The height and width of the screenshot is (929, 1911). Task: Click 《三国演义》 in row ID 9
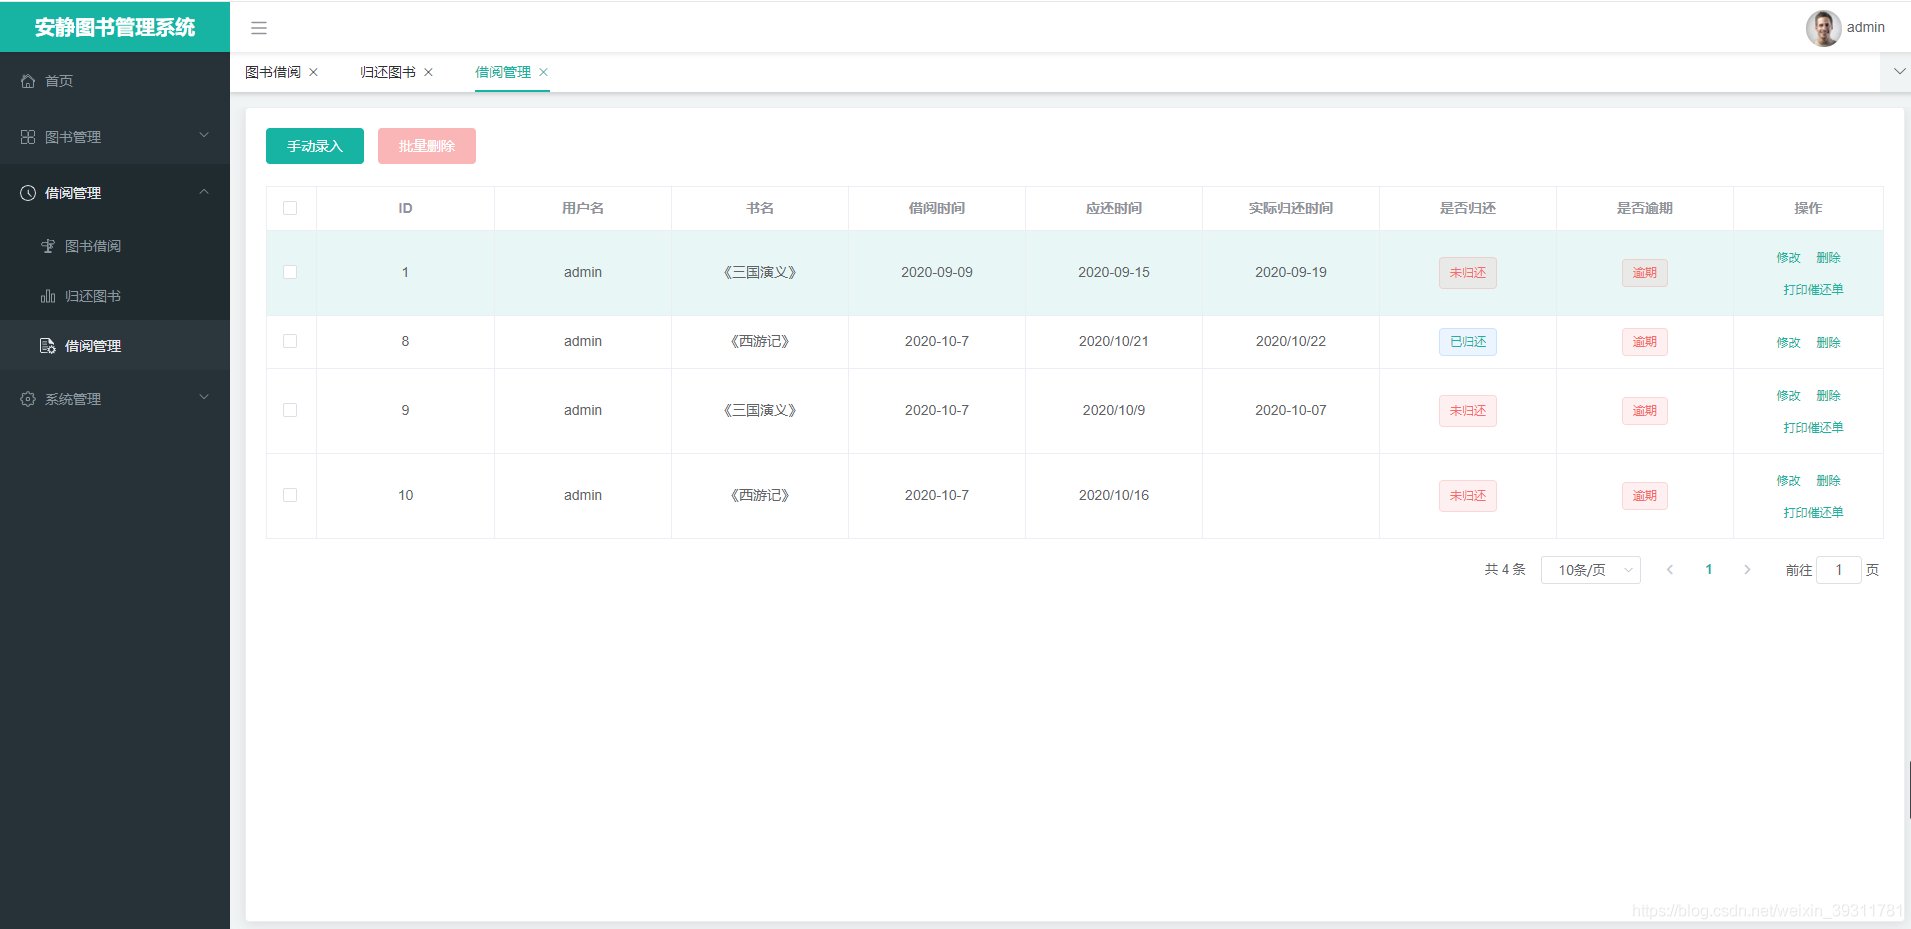pyautogui.click(x=760, y=410)
